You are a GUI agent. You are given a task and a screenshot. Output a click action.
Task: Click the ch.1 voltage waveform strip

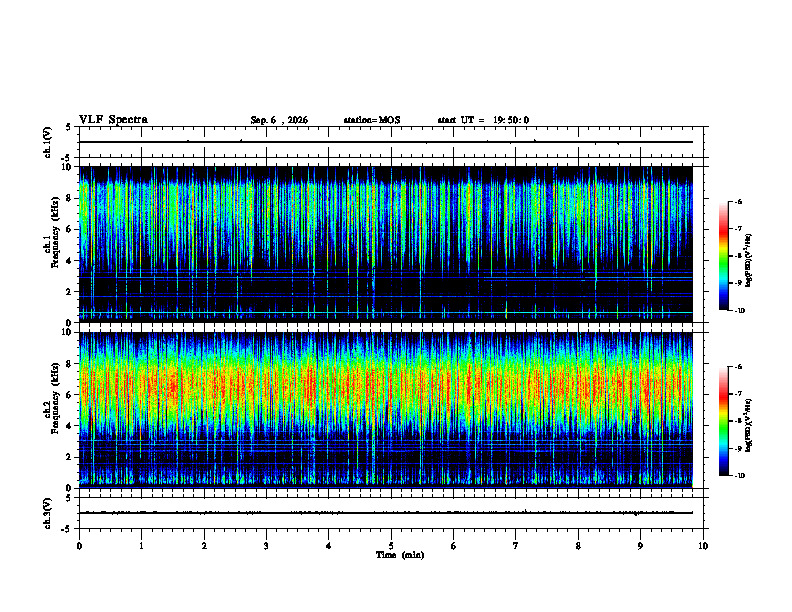point(393,142)
